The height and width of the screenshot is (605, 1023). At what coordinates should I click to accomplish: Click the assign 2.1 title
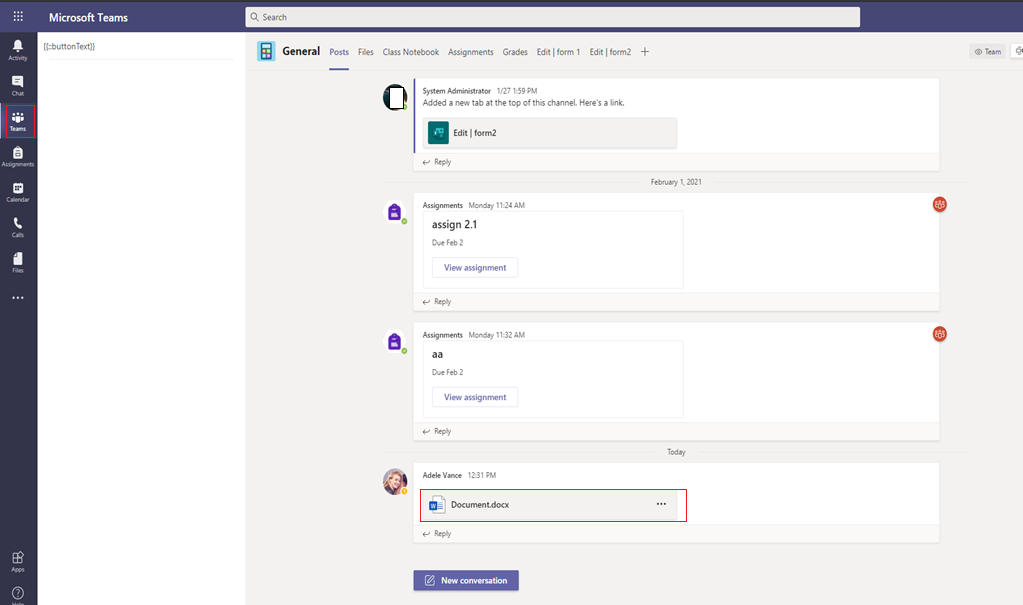[x=454, y=225]
